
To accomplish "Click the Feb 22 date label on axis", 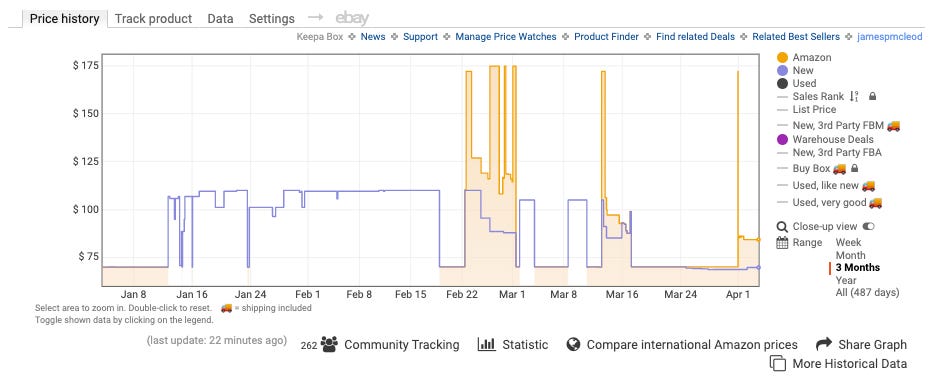I will coord(462,294).
